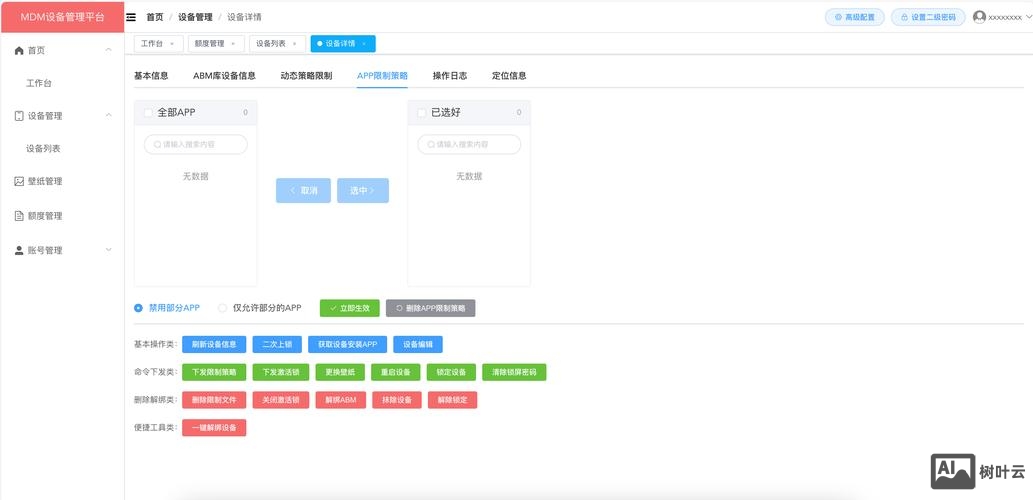Click the green 锁定设备 button

[451, 372]
